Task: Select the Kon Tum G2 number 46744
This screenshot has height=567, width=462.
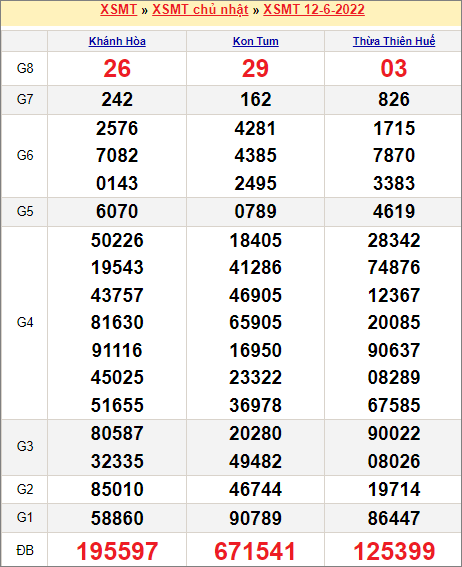Action: click(256, 489)
